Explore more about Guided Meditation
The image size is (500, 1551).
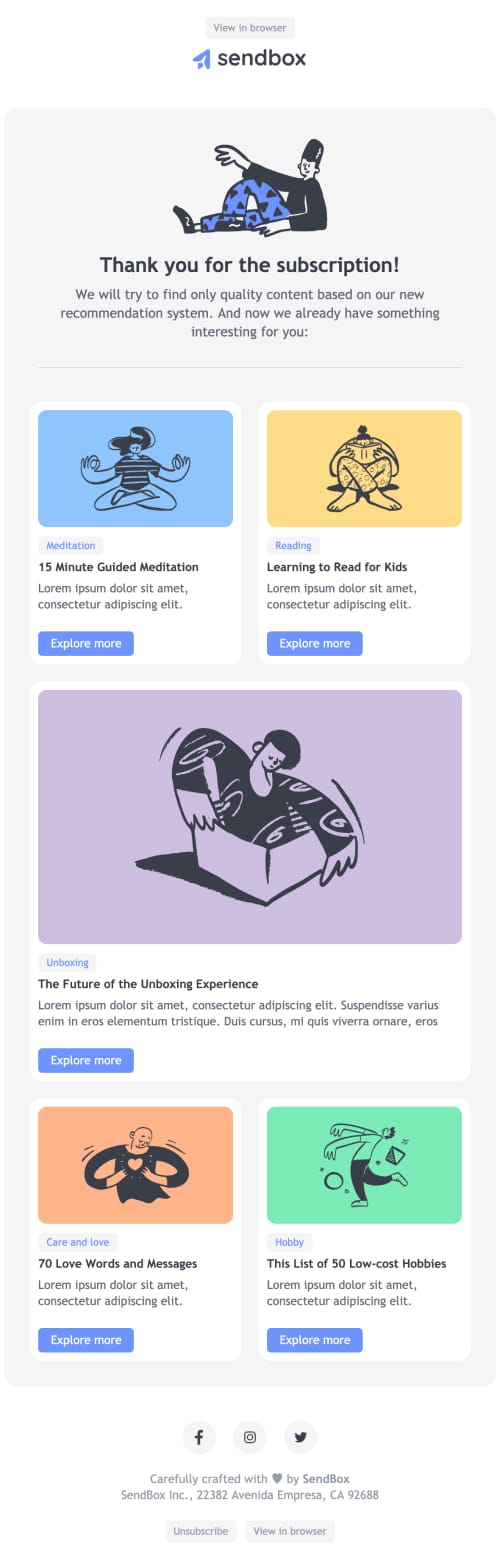[86, 643]
